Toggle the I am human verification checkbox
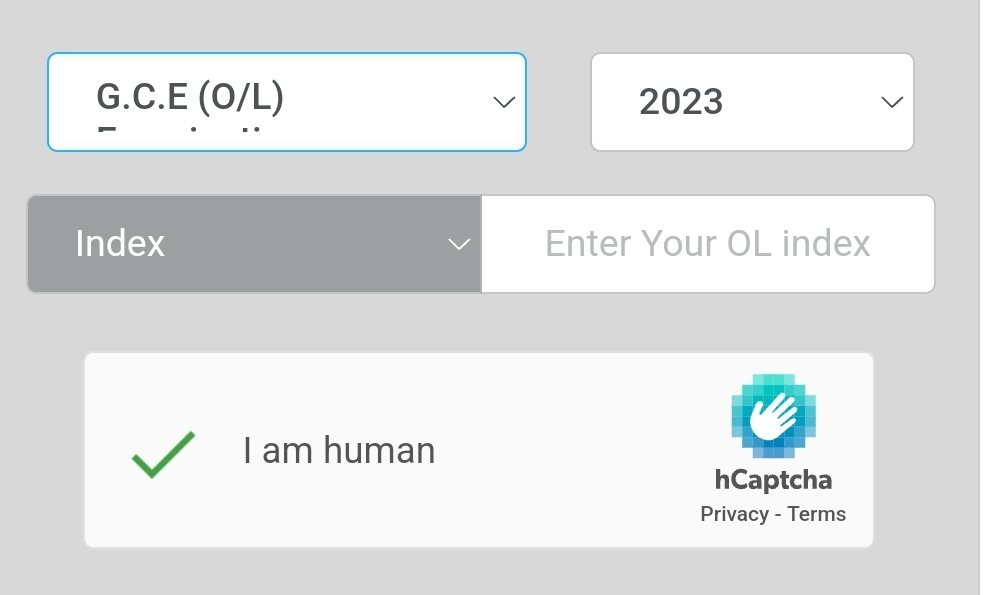This screenshot has width=990, height=595. [x=164, y=454]
